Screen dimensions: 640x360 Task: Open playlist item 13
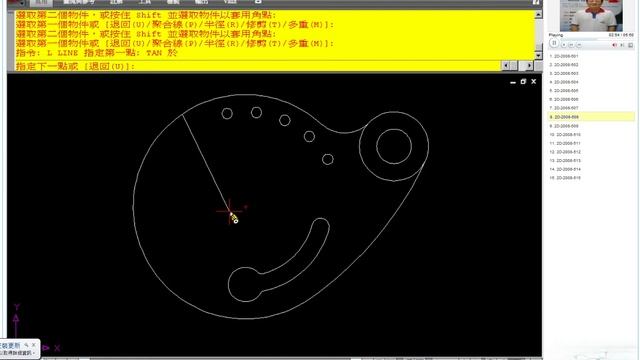(565, 160)
